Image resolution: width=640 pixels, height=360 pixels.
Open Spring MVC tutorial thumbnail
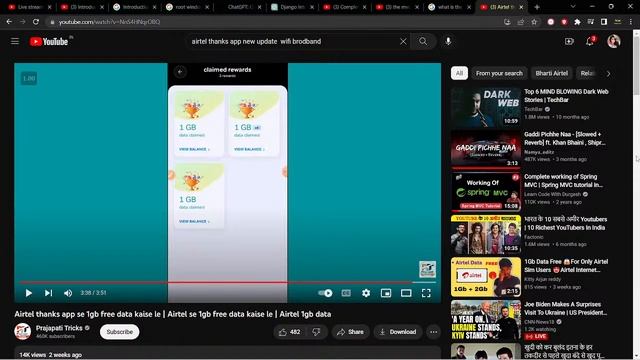tap(486, 192)
